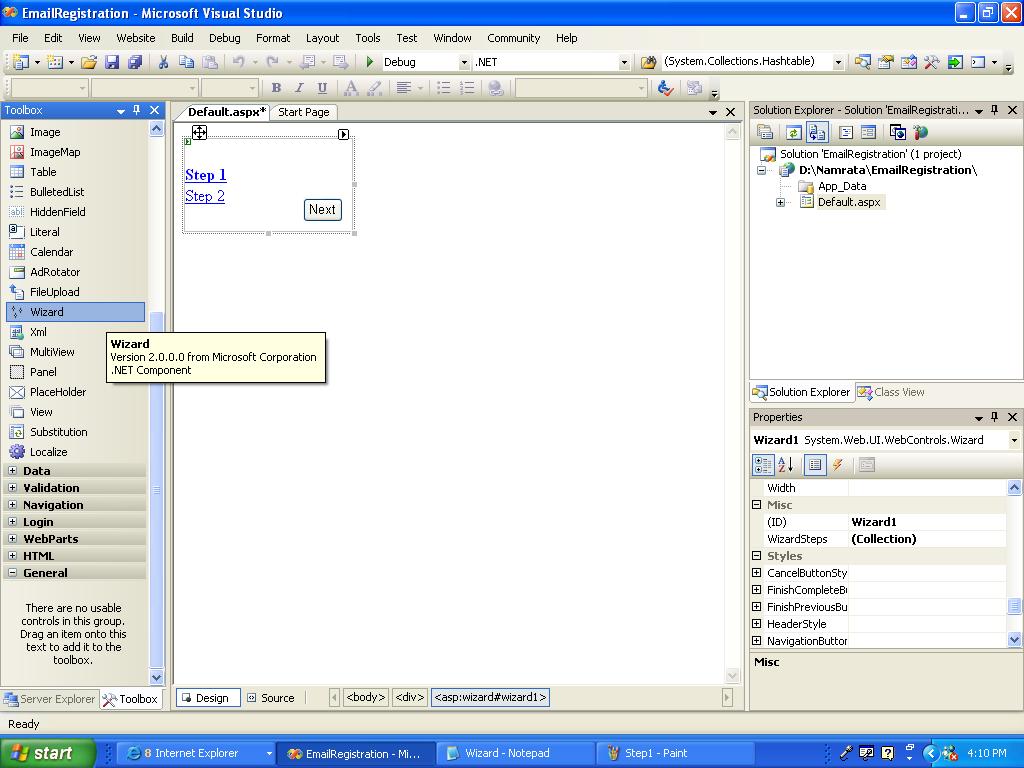Click the Save toolbar icon
Viewport: 1024px width, 768px height.
(112, 62)
